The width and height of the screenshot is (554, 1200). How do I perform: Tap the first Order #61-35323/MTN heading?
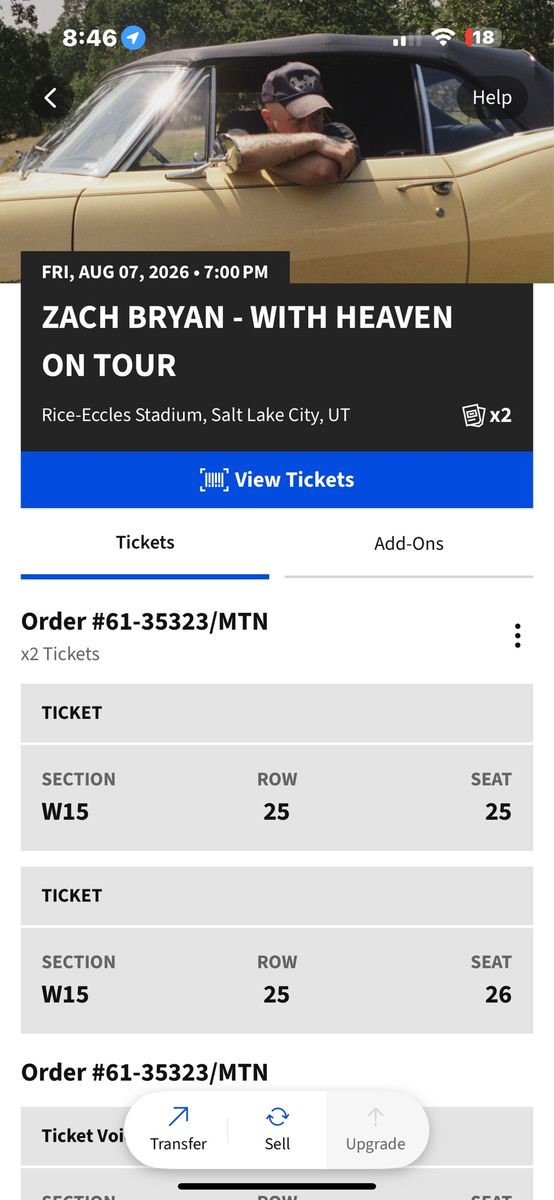pyautogui.click(x=145, y=621)
